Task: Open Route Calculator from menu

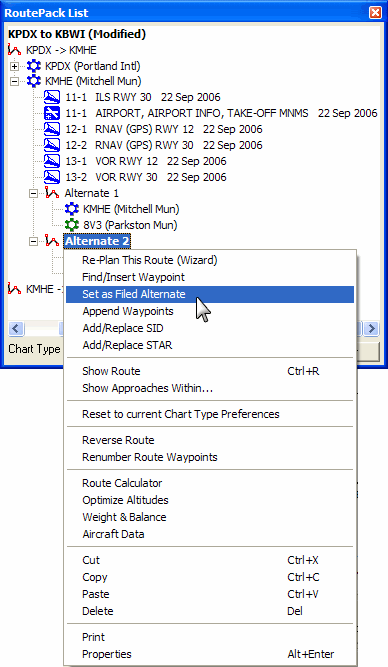Action: pos(210,483)
